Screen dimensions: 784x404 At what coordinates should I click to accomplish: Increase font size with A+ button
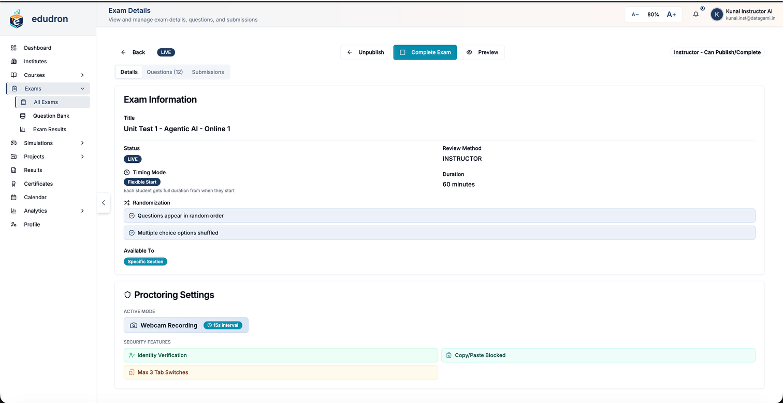[x=672, y=14]
